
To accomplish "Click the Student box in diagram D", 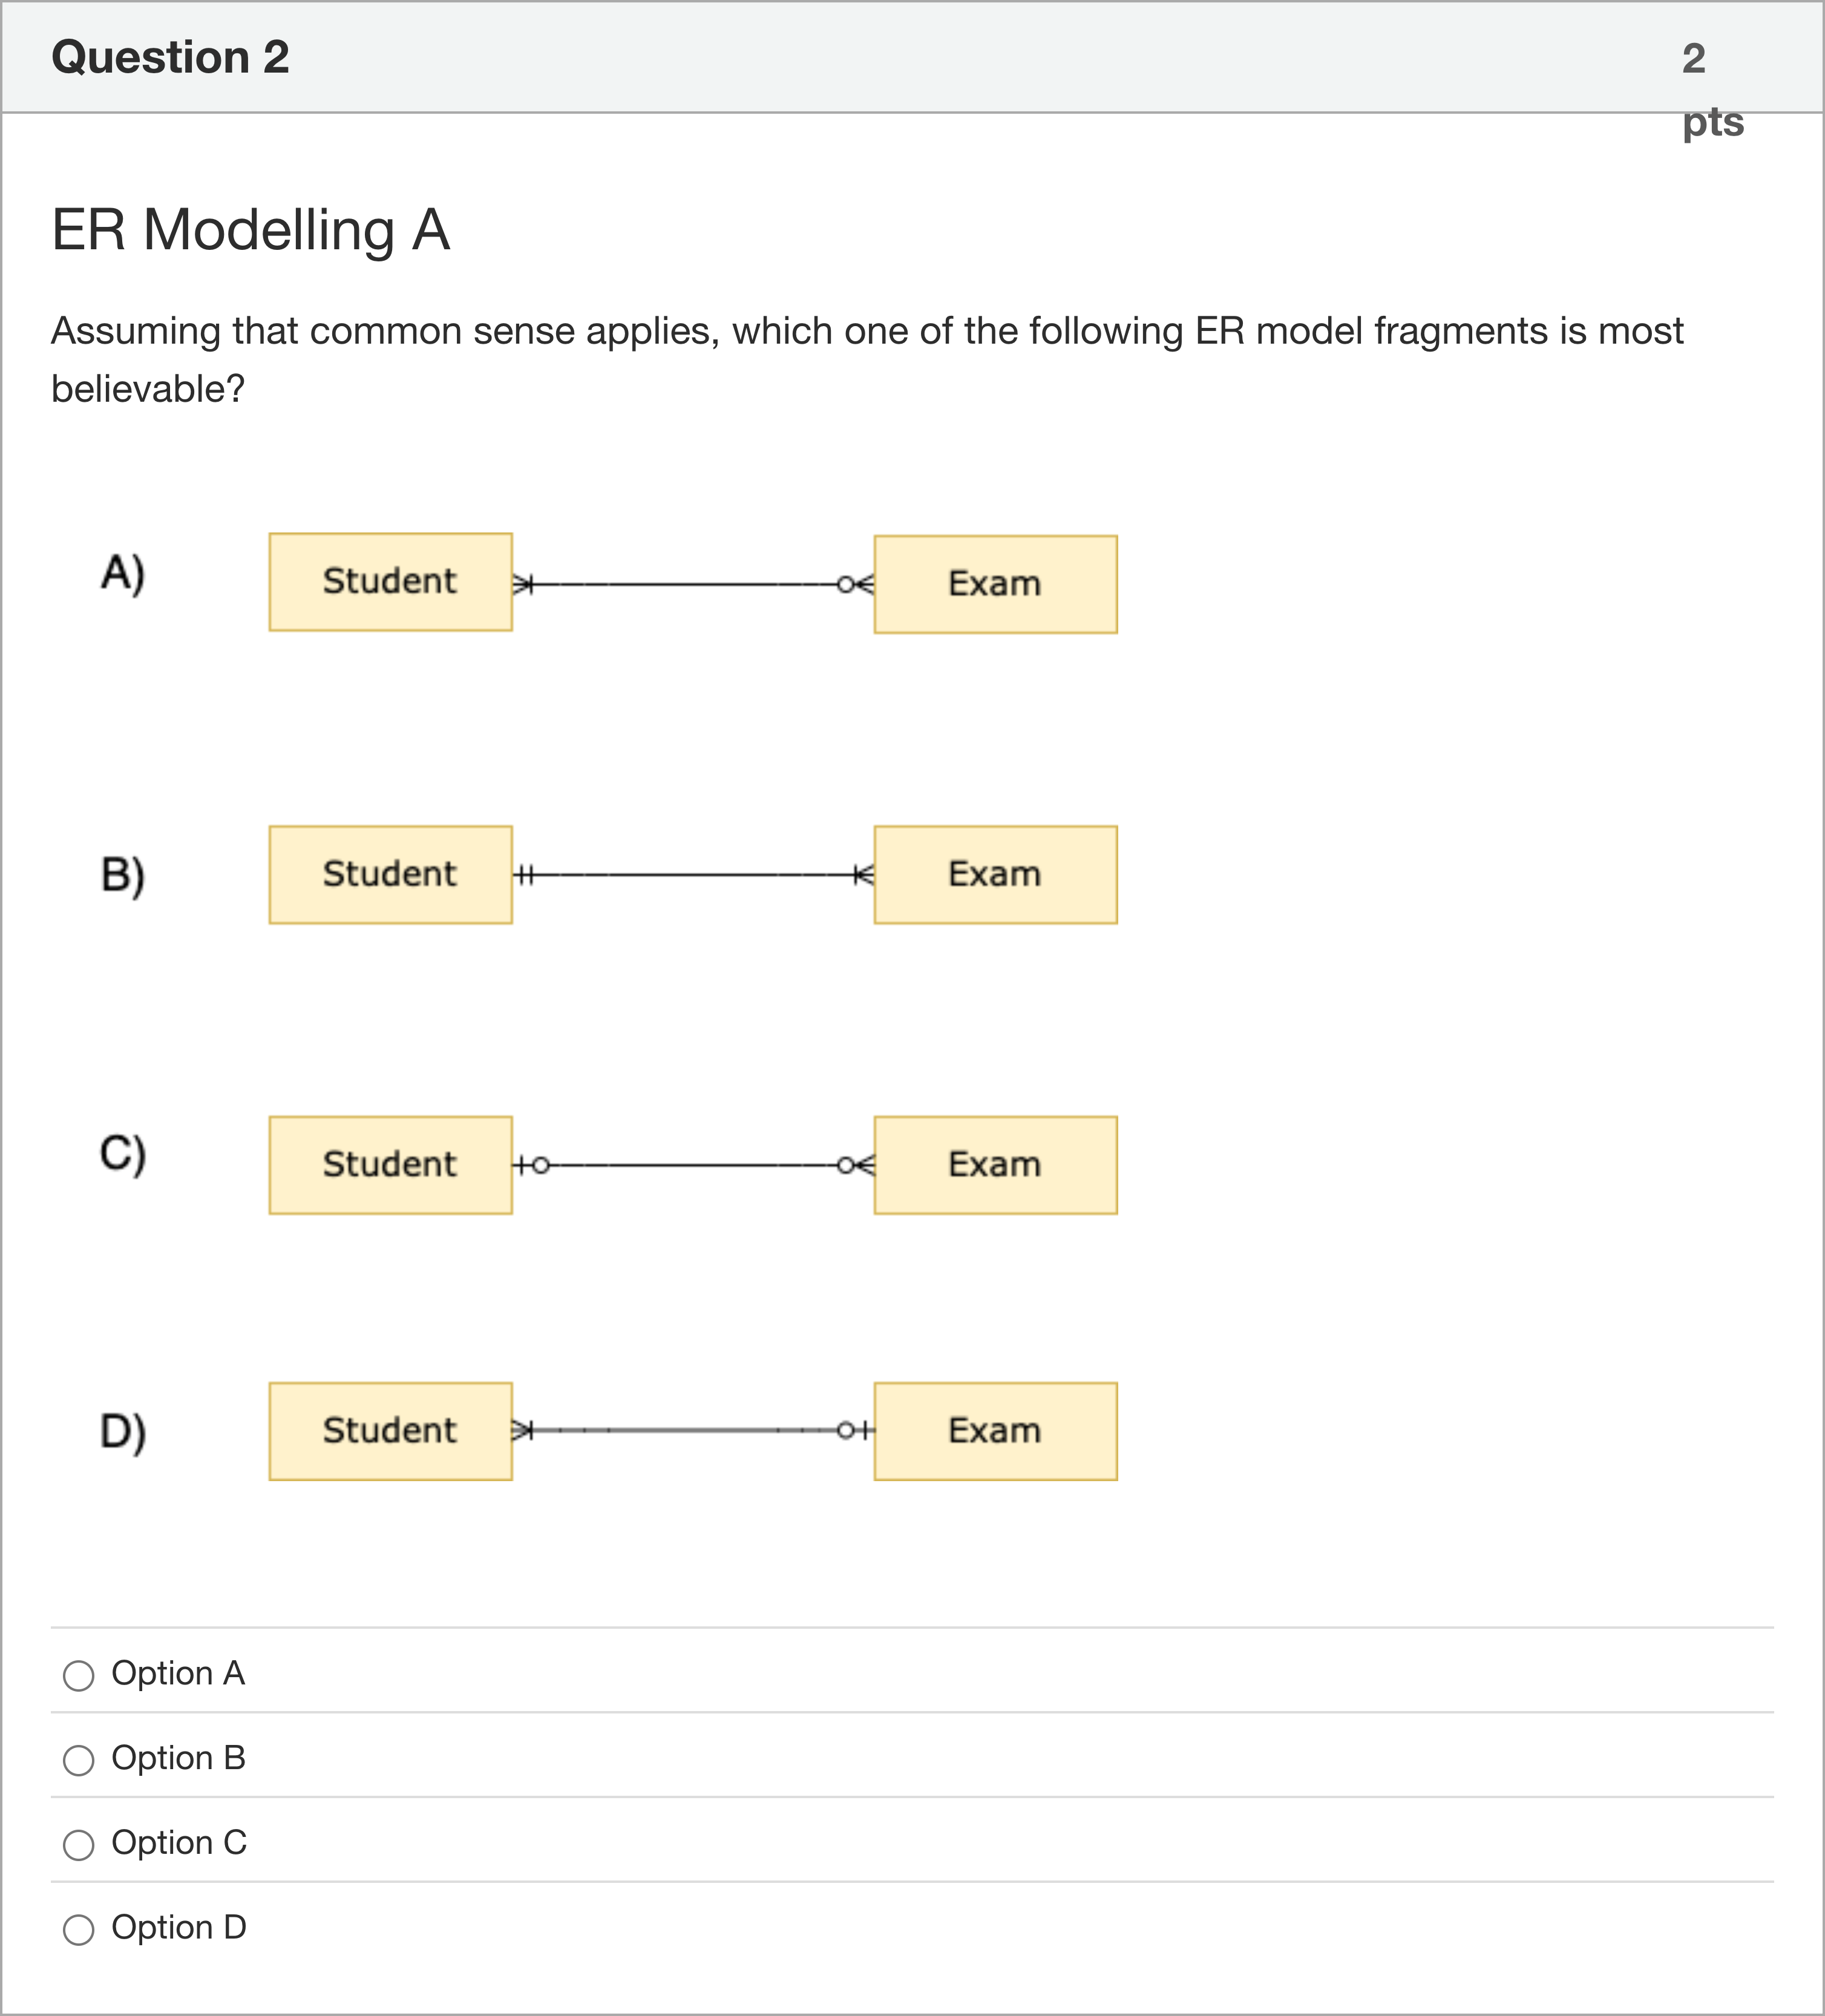I will click(390, 1431).
